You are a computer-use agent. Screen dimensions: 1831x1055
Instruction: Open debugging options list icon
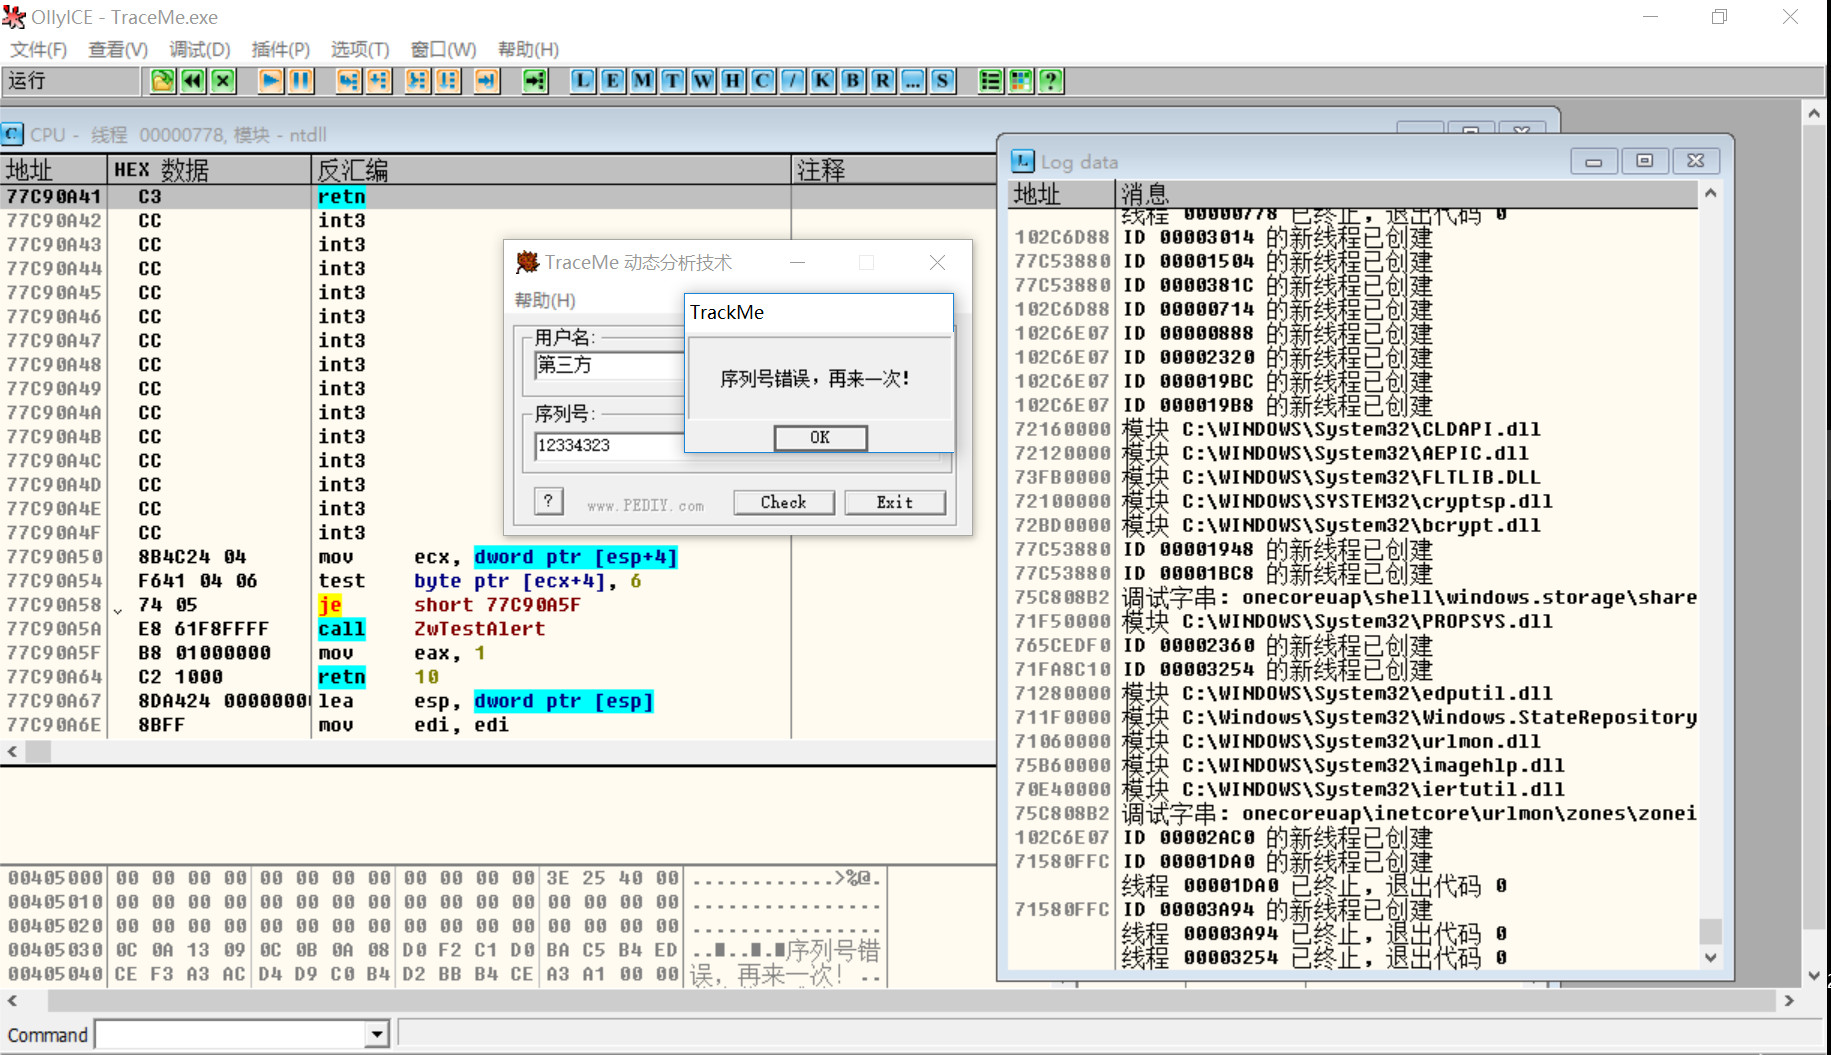click(x=990, y=81)
